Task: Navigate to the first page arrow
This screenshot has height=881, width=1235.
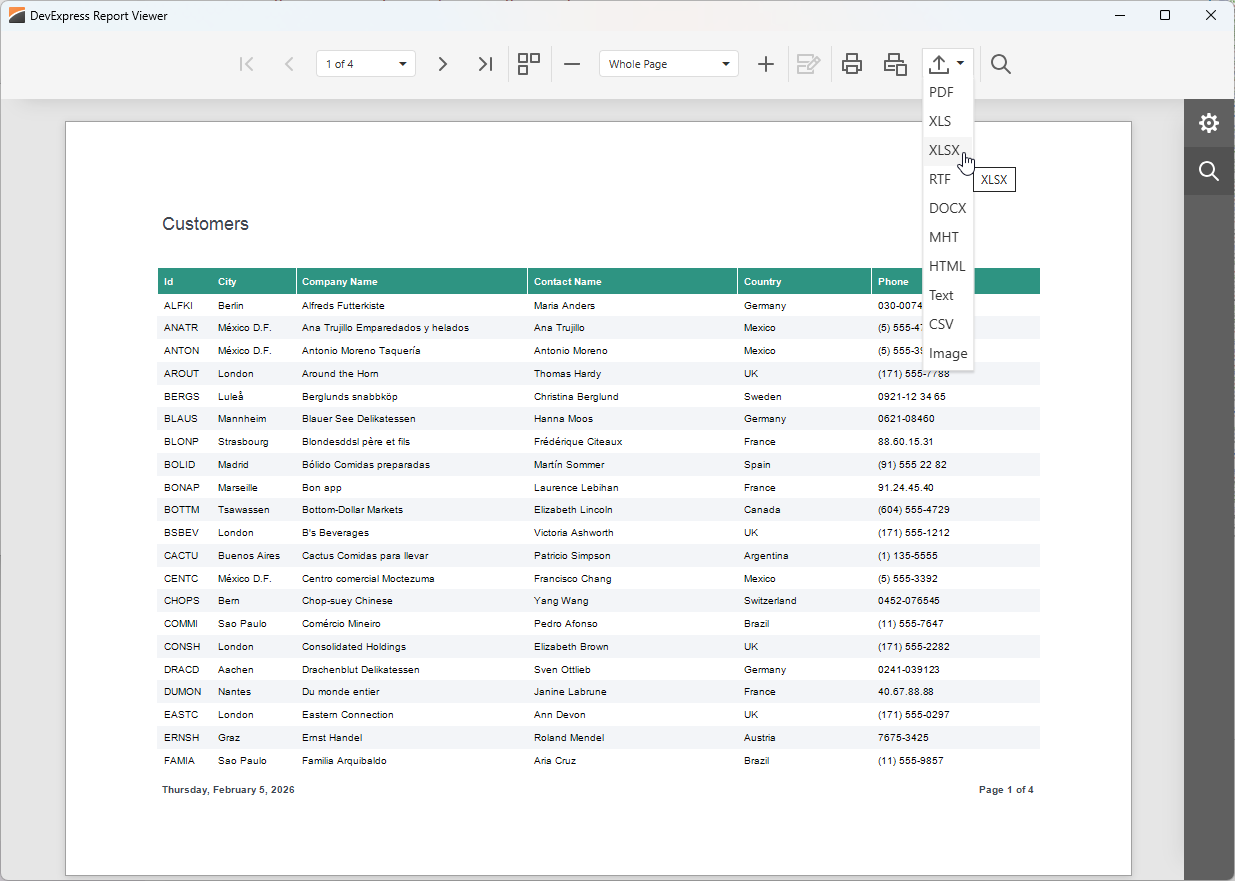Action: coord(247,63)
